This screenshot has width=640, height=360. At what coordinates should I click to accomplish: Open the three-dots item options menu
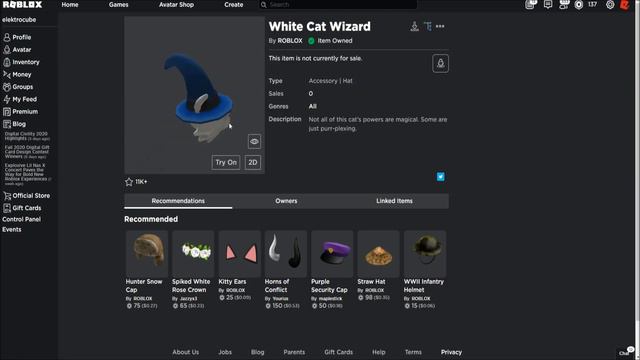coord(440,26)
